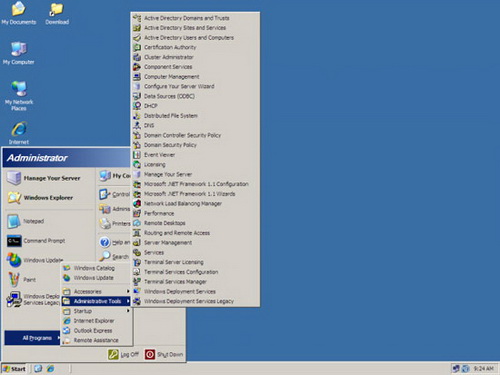Viewport: 500px width, 375px height.
Task: Click the network icon in system tray
Action: click(455, 368)
